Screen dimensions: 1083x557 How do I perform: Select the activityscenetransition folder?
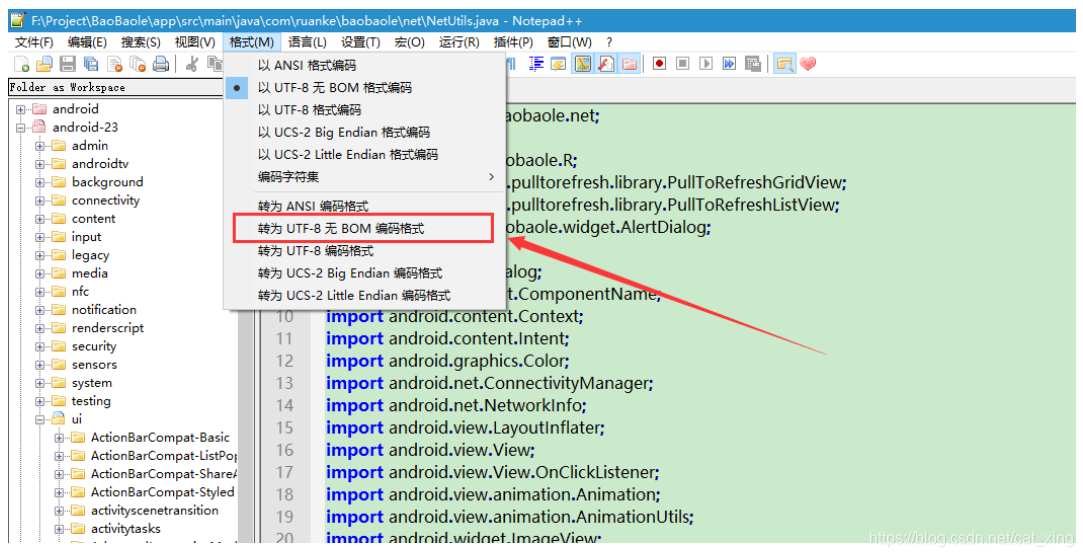click(x=155, y=511)
